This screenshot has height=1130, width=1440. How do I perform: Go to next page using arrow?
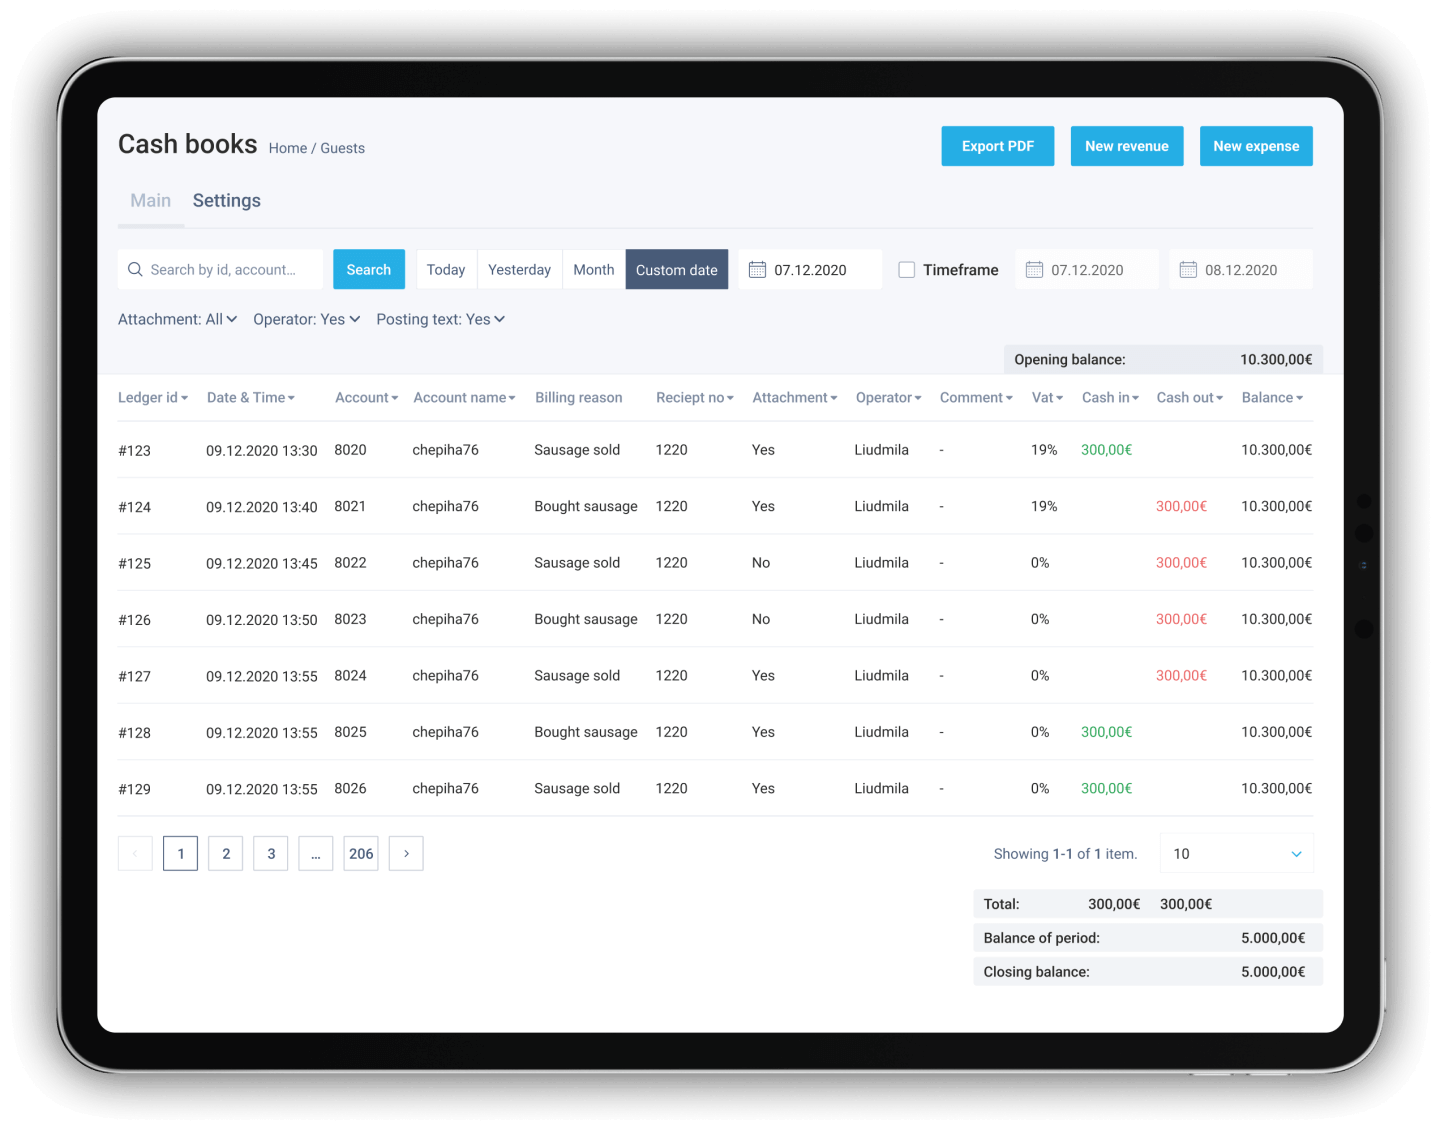[406, 854]
